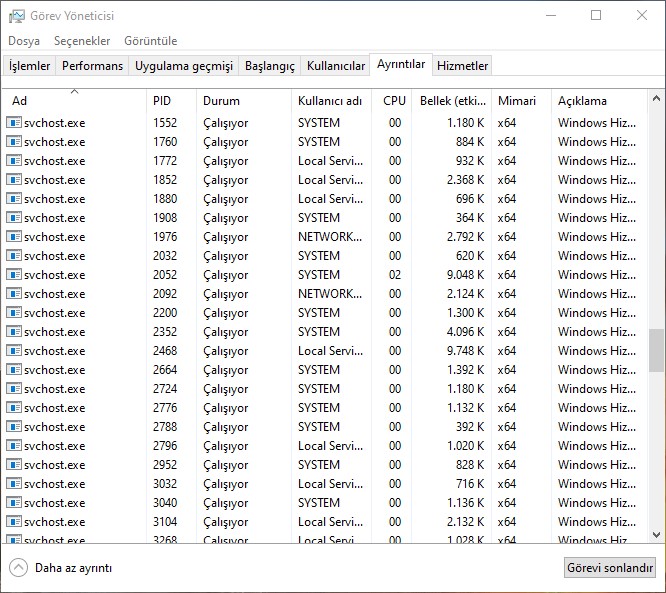Click the svchost.exe icon with PID 2796
This screenshot has height=593, width=666.
click(x=14, y=446)
